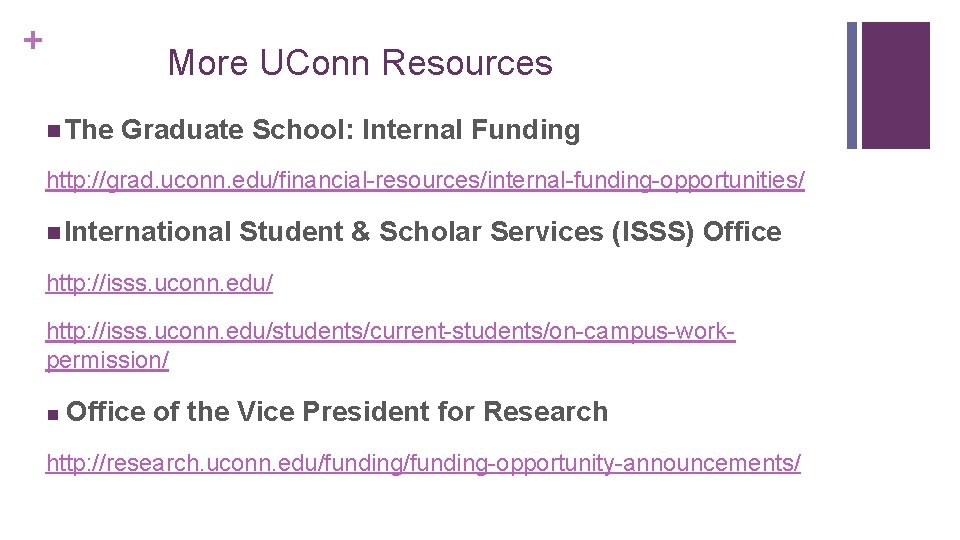Viewport: 960px width, 540px height.
Task: Follow the ISSS on-campus-work-permission link
Action: pyautogui.click(x=390, y=331)
